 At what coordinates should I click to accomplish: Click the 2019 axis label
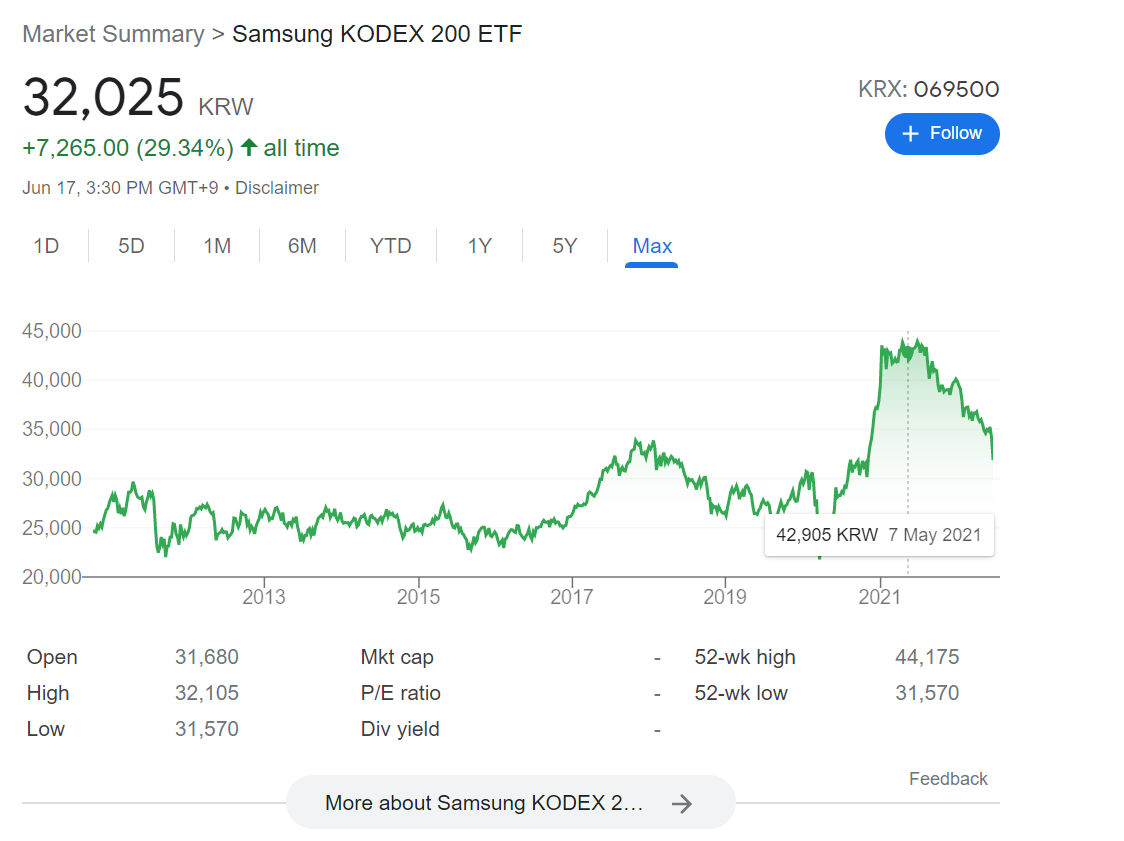pos(725,597)
